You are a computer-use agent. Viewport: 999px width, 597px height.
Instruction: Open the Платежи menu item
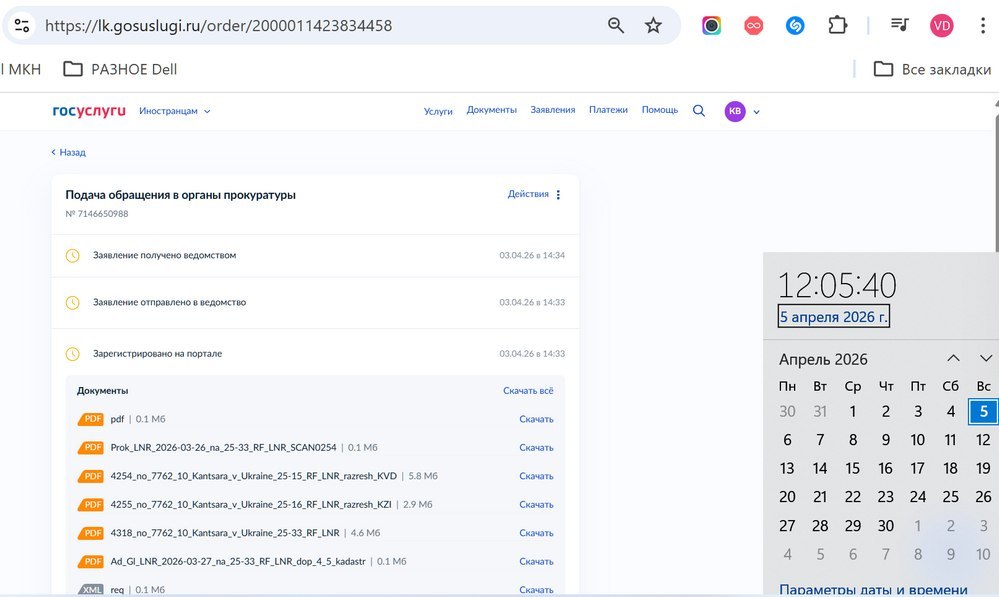coord(608,110)
